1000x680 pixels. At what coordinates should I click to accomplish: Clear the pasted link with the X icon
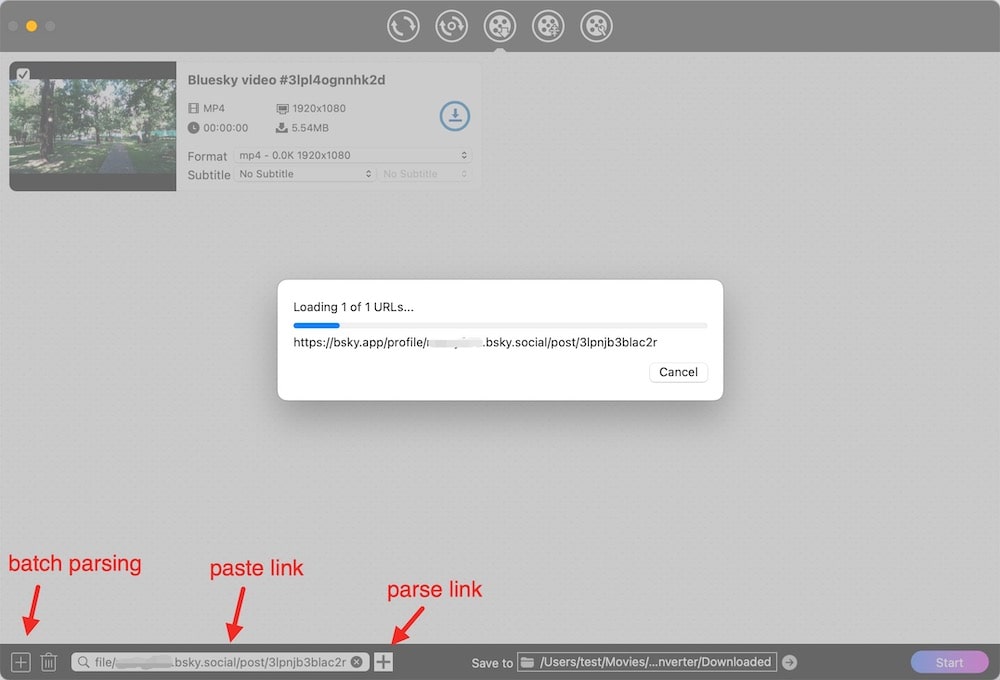click(357, 662)
